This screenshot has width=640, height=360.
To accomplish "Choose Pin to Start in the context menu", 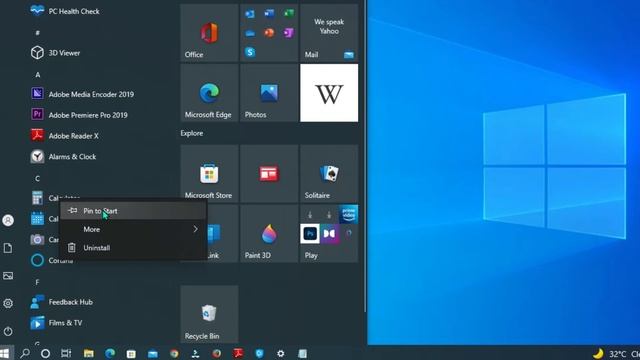I will (x=133, y=211).
